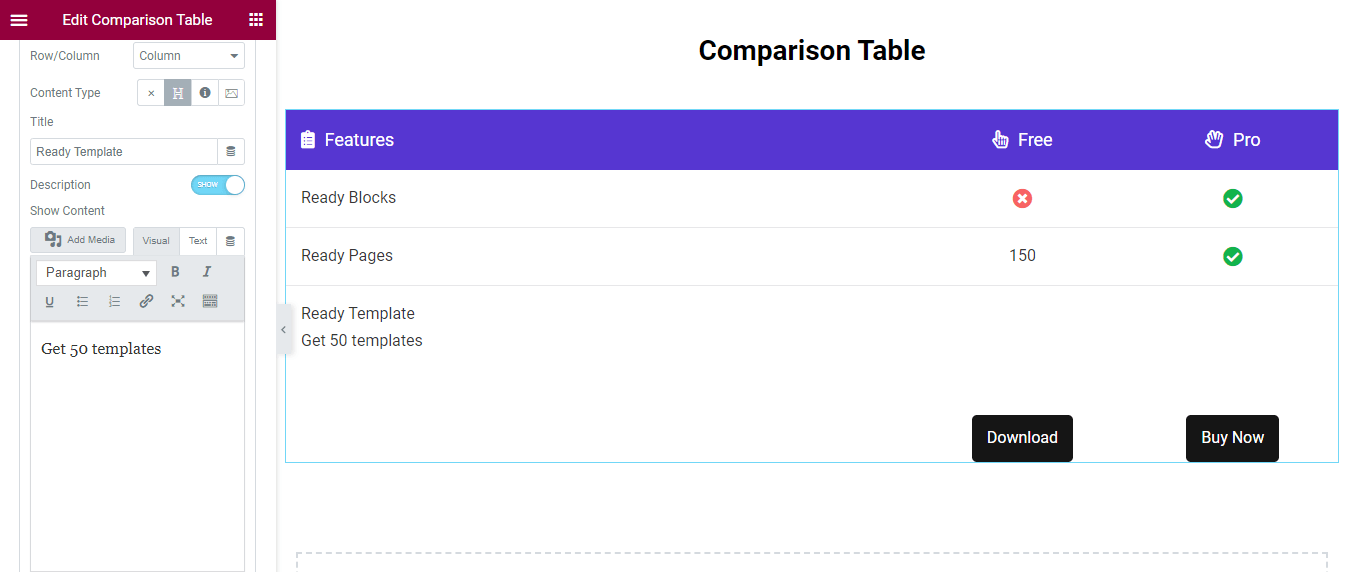Click the Add Media button
Image resolution: width=1347 pixels, height=572 pixels.
coord(79,240)
